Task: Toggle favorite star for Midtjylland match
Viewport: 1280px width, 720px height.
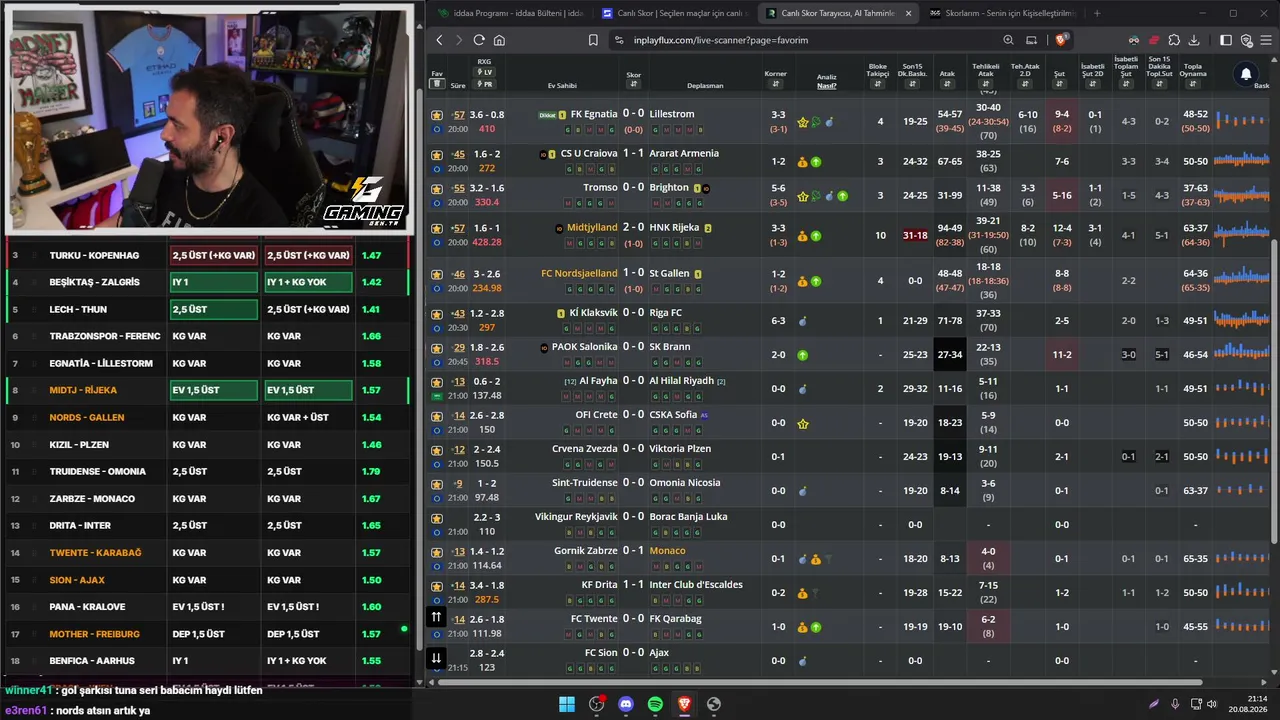Action: point(437,229)
